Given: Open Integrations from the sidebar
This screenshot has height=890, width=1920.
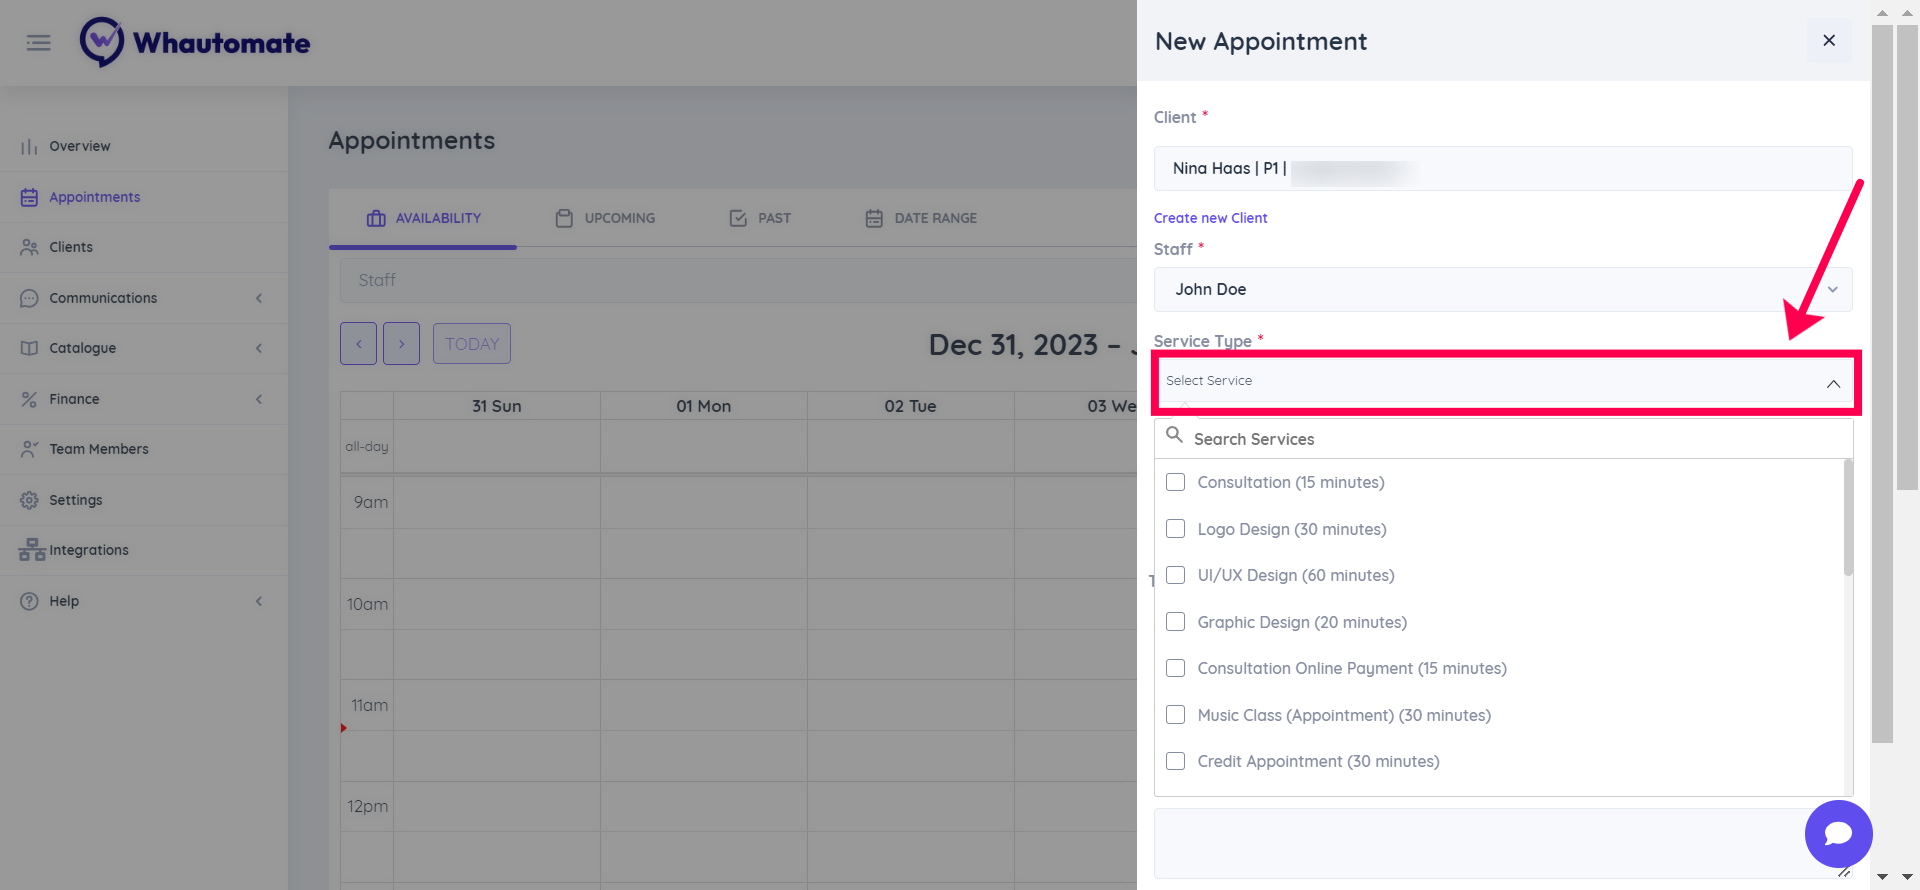Looking at the screenshot, I should pyautogui.click(x=88, y=550).
